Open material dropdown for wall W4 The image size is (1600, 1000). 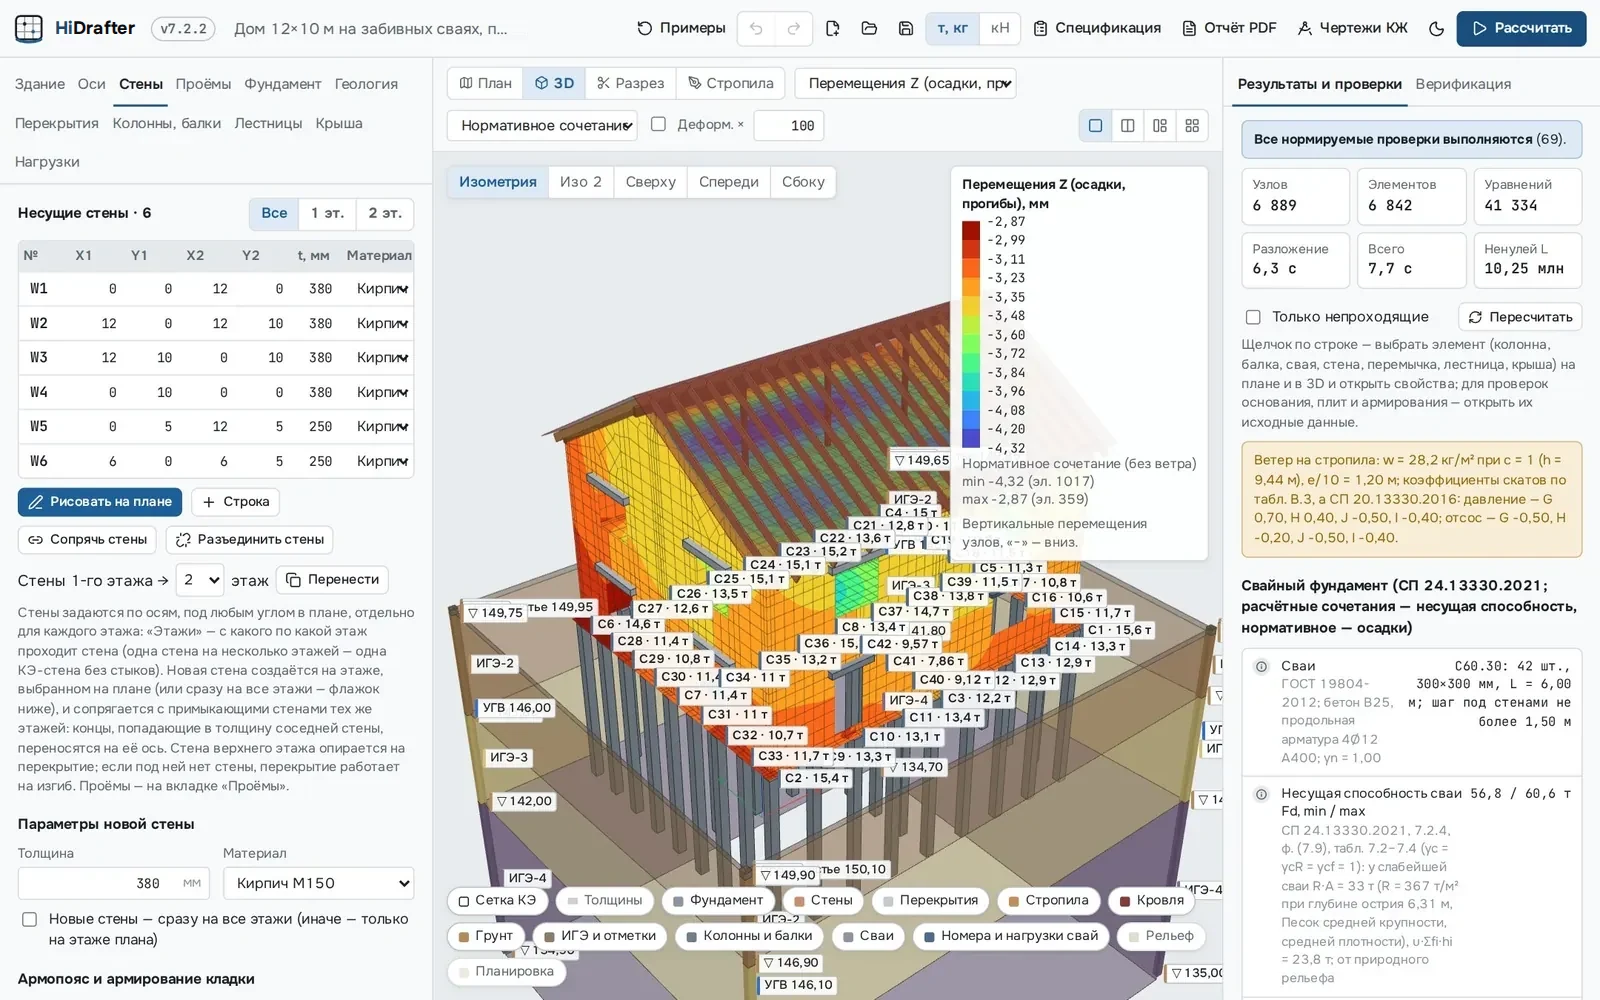pos(382,392)
